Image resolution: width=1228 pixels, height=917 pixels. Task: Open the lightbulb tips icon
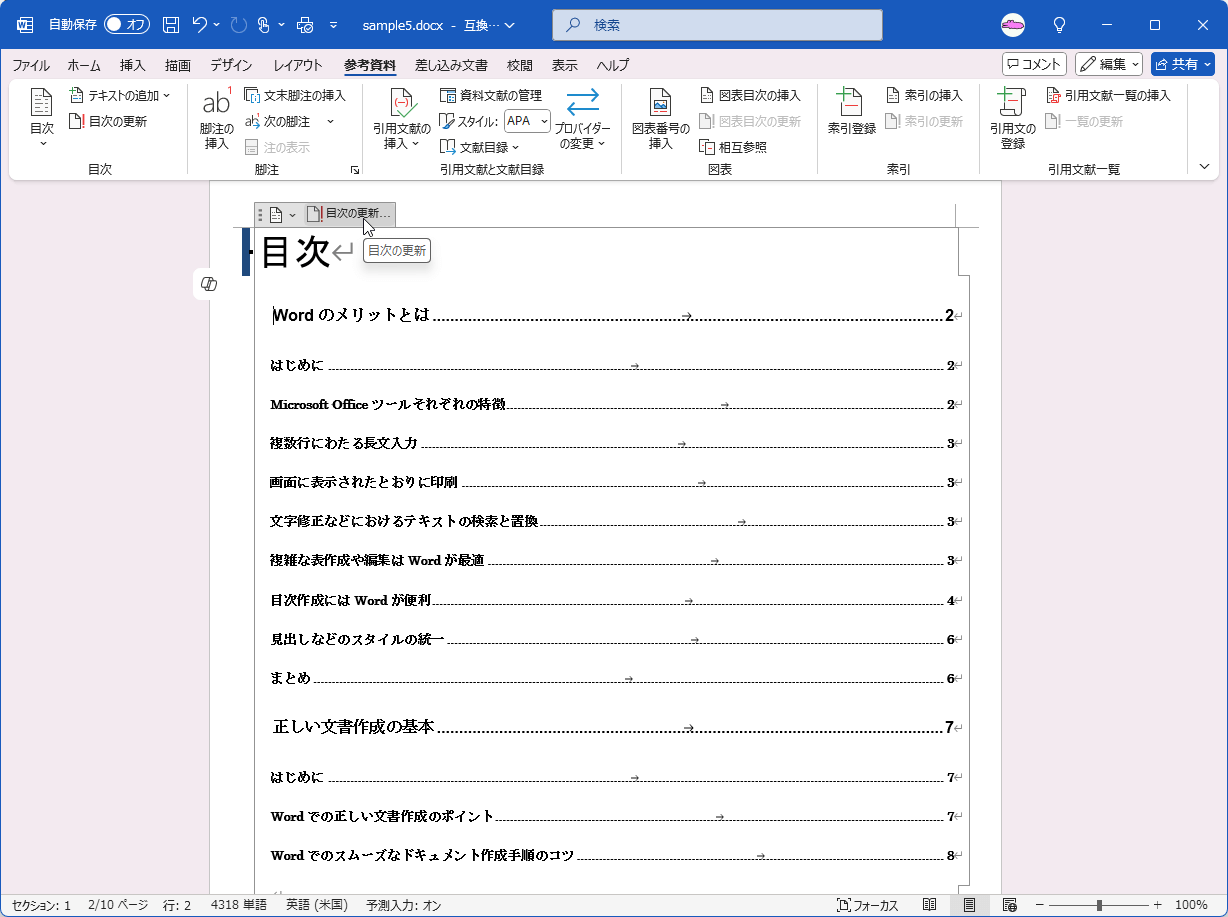1060,24
